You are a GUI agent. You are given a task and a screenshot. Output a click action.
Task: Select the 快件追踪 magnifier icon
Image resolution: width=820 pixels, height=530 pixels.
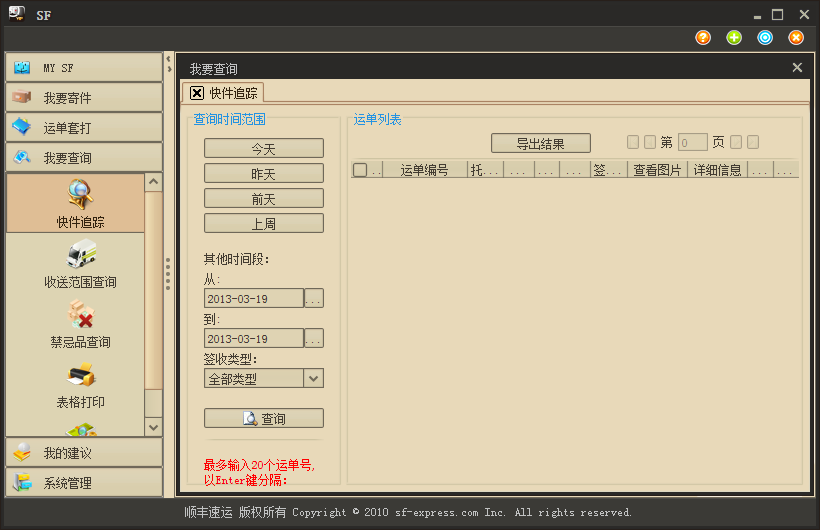[80, 195]
